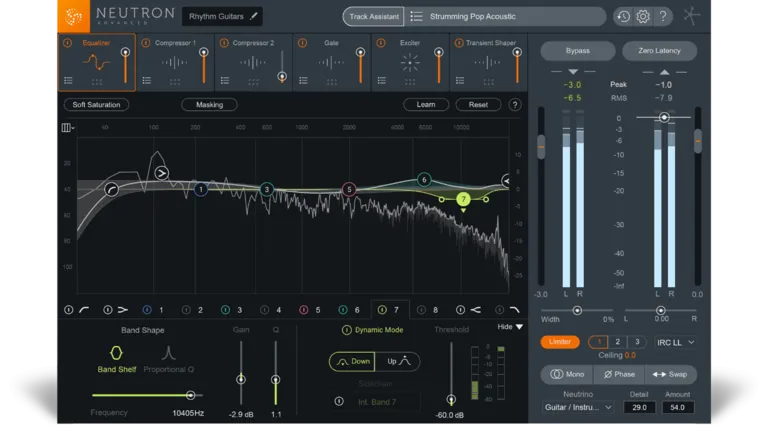Click the Reset button
This screenshot has height=430, width=768.
(x=478, y=105)
